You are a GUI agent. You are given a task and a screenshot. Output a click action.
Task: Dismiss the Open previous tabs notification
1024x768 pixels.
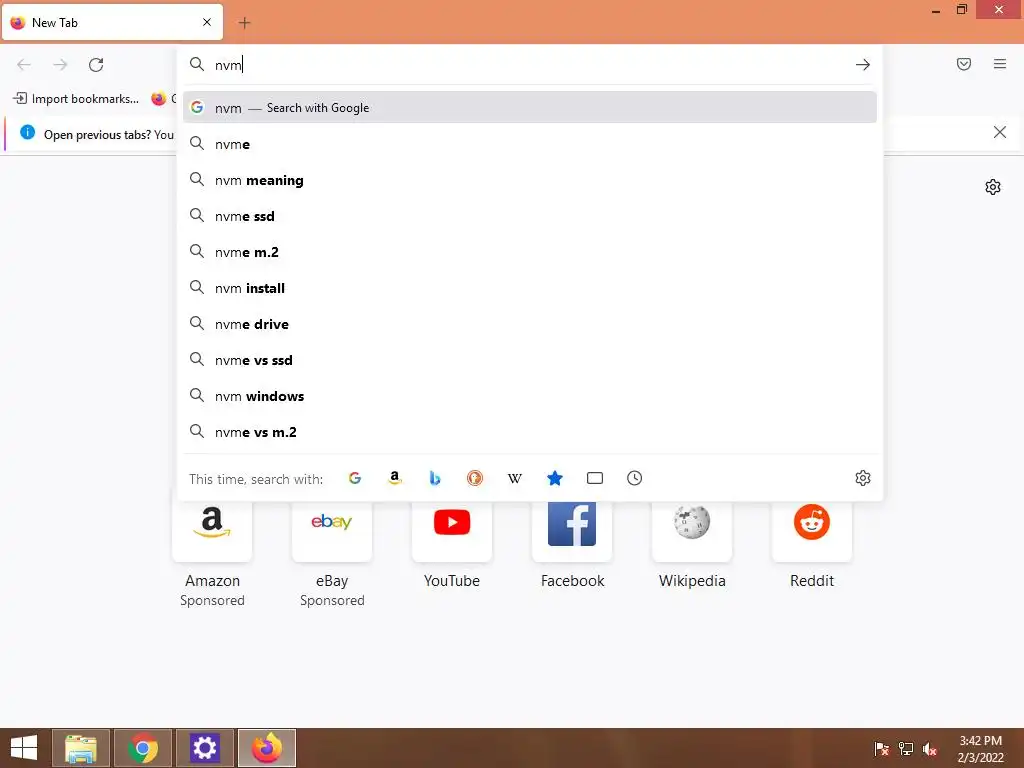point(999,133)
